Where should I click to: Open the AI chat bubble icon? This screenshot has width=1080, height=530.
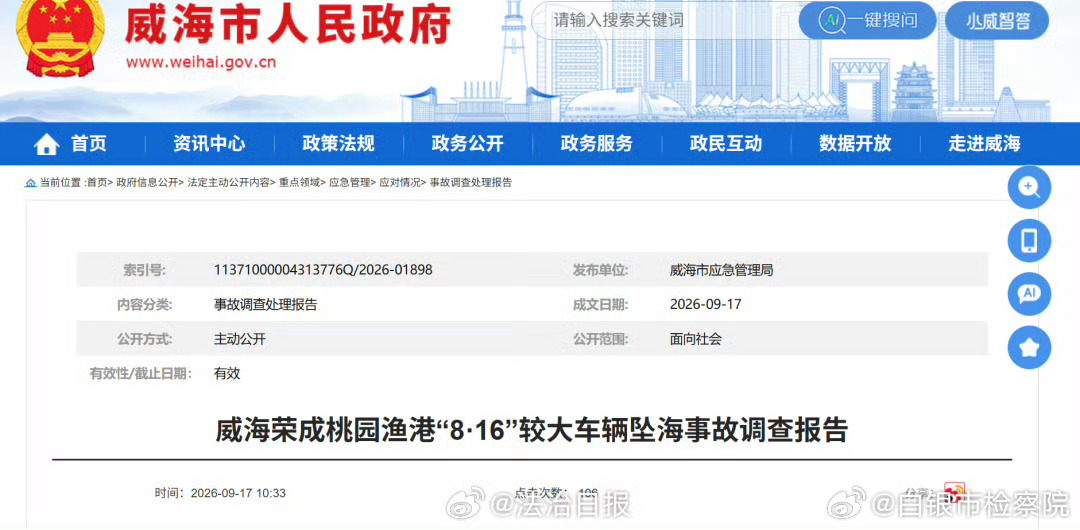point(1029,294)
